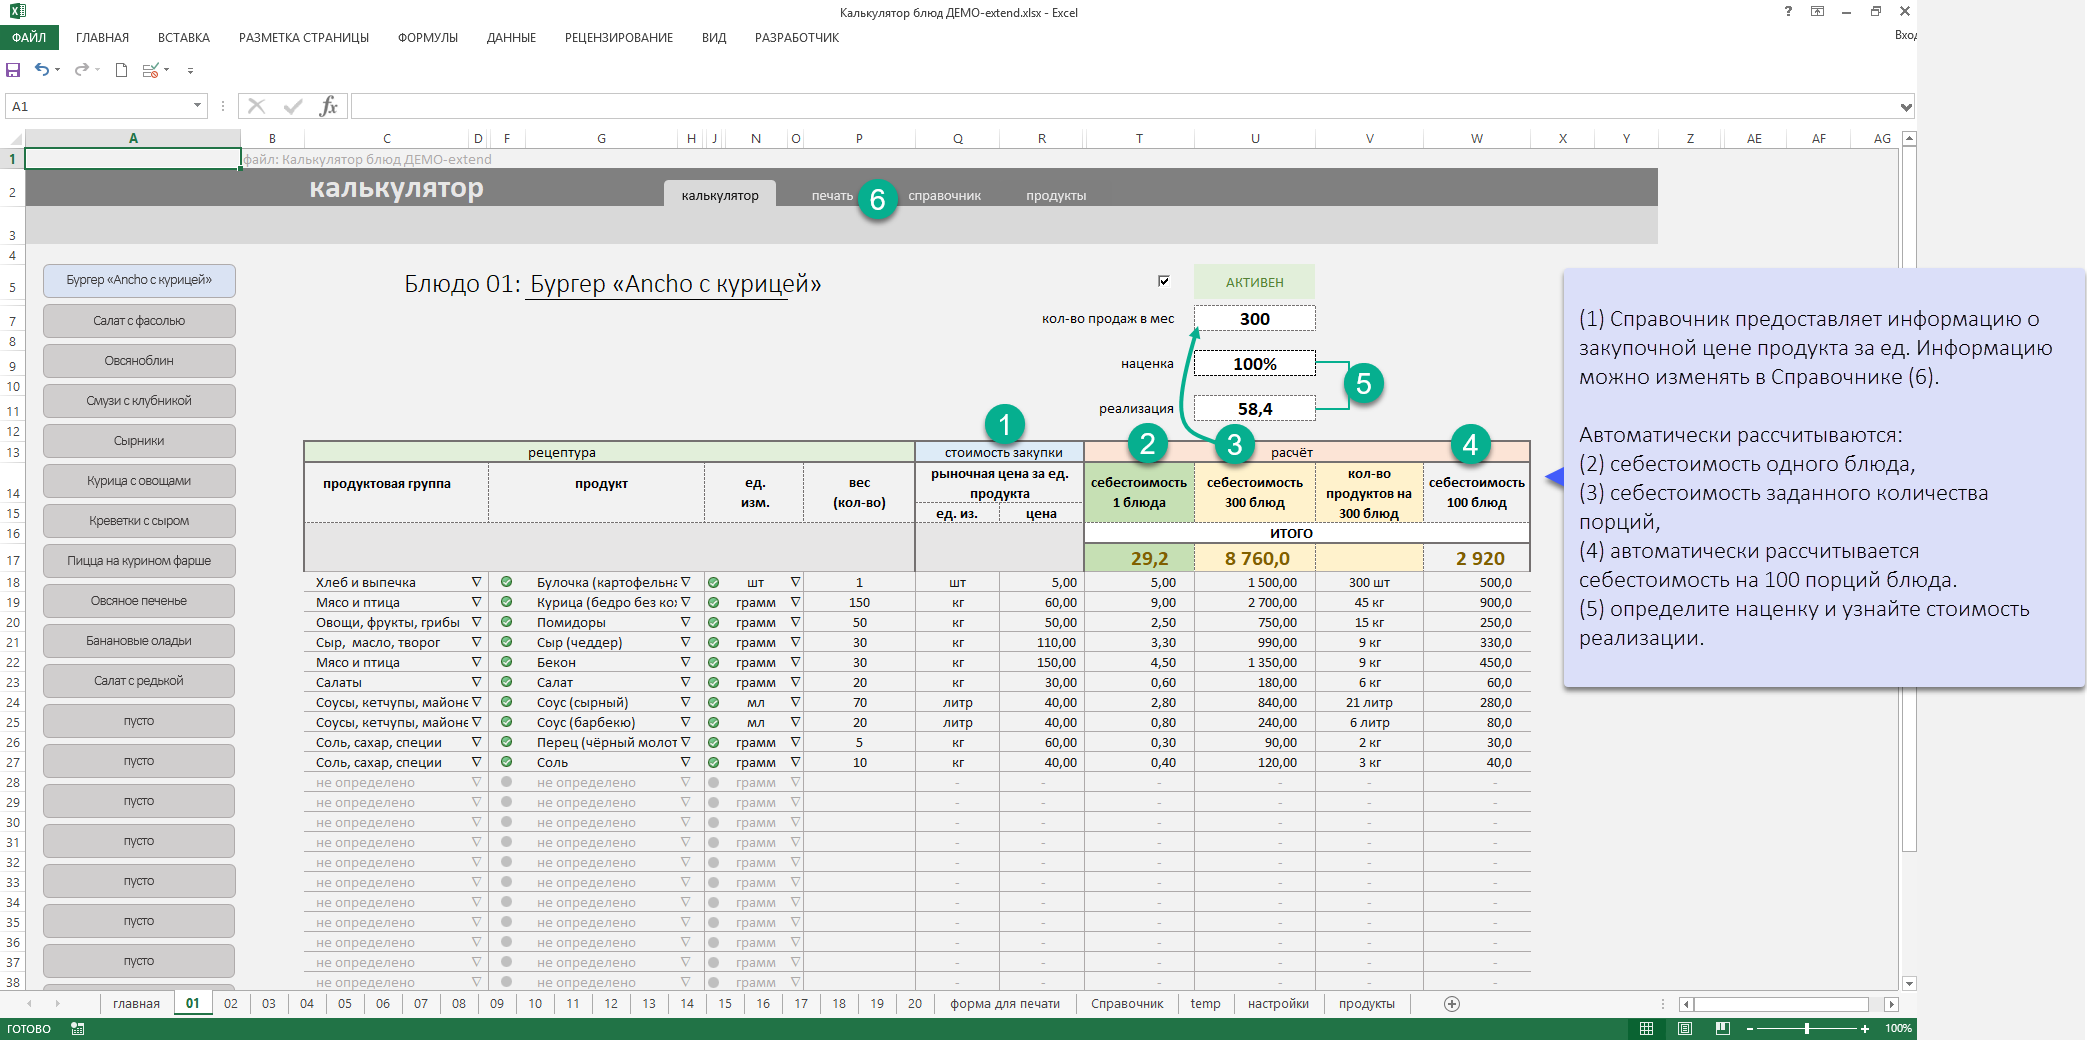Click the кол-во продаж в мес value 300
This screenshot has height=1040, width=2087.
pos(1255,318)
